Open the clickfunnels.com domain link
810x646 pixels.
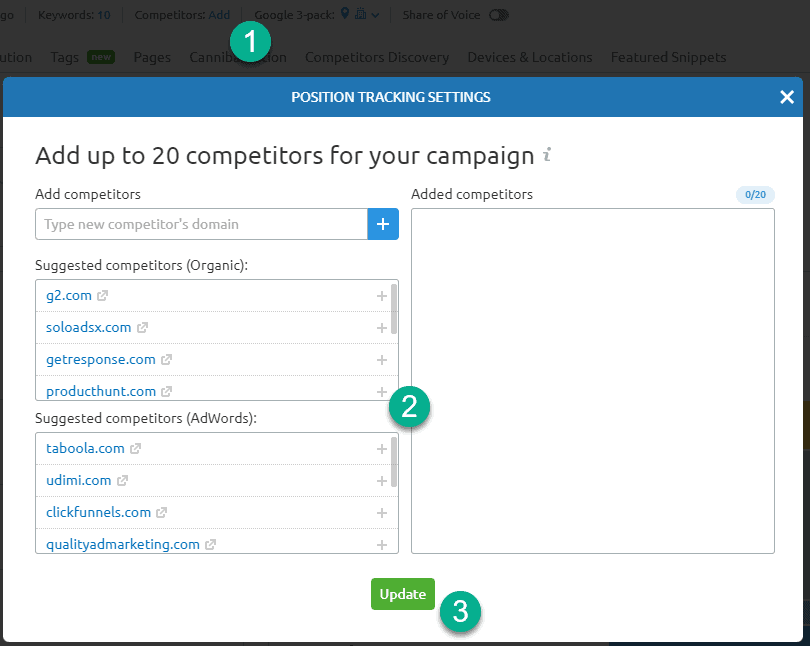pos(99,512)
